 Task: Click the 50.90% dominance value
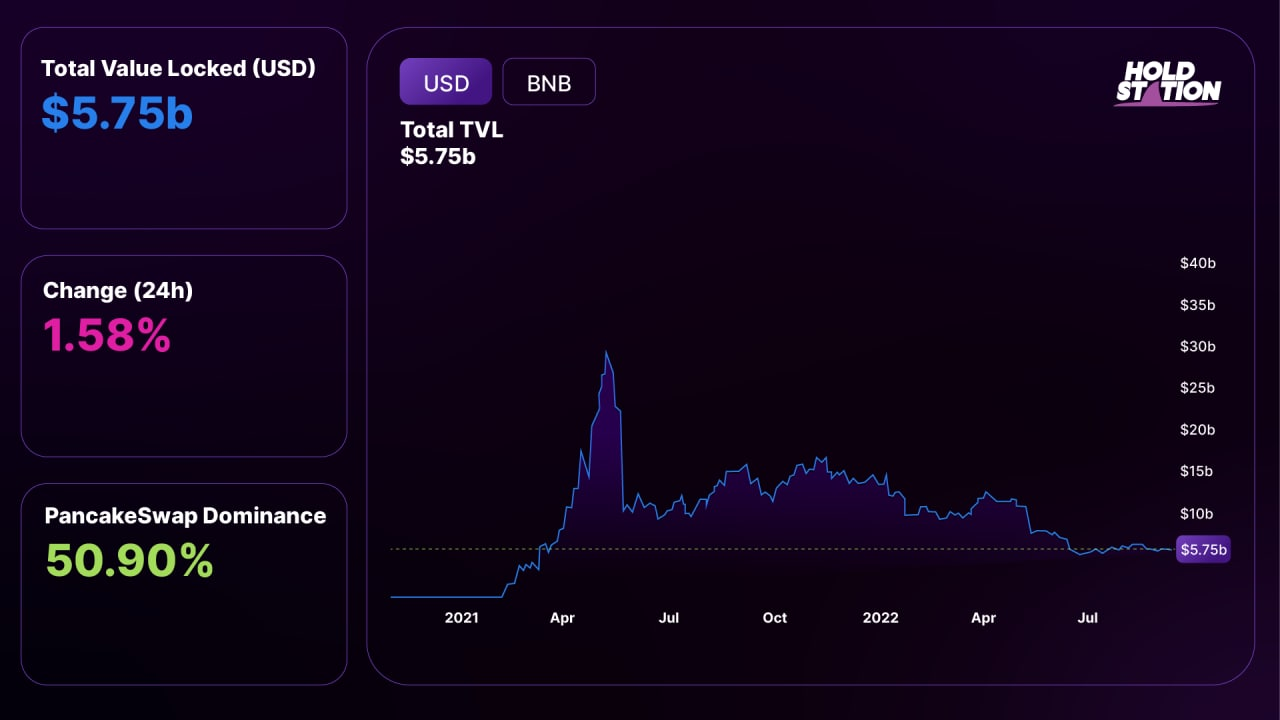pos(130,560)
